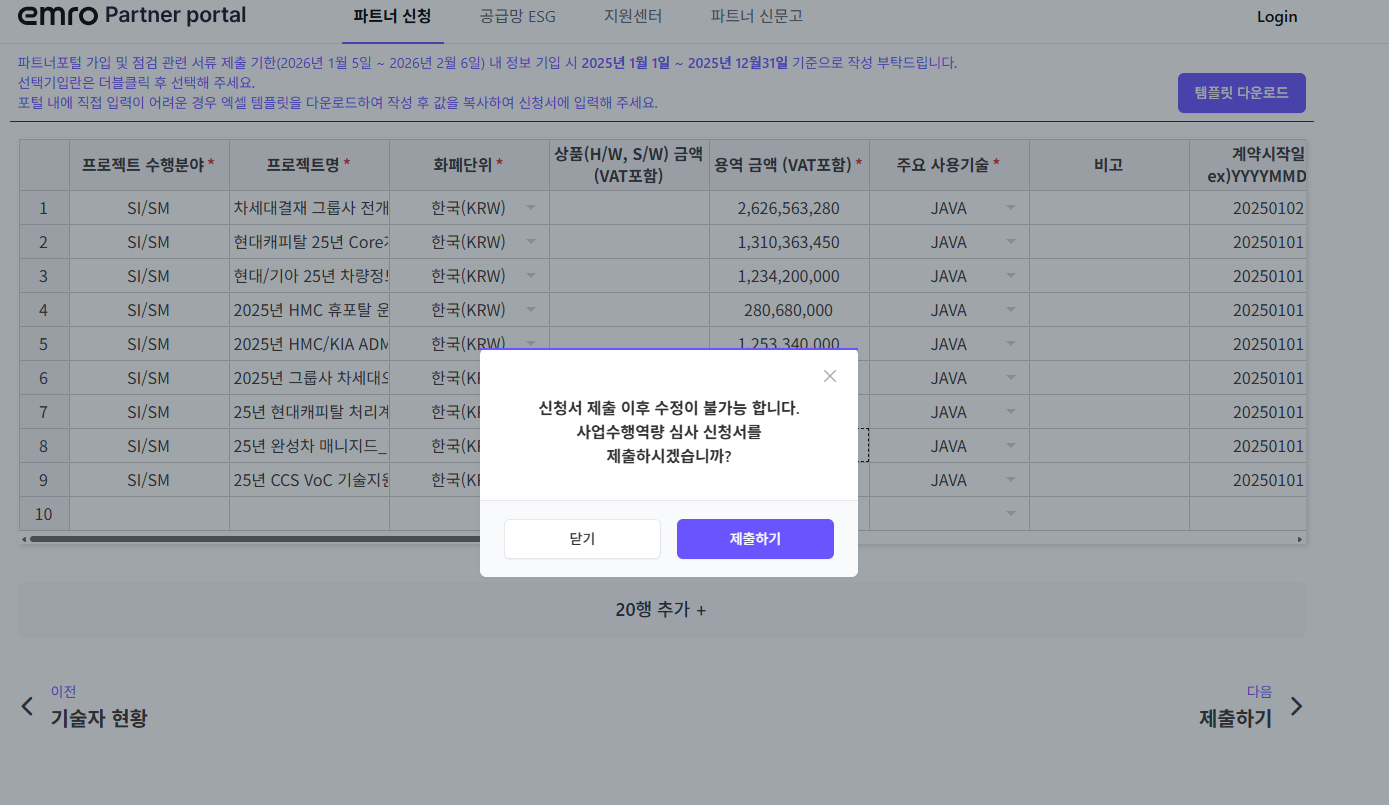Open the empty technology dropdown in row 10
This screenshot has width=1389, height=805.
tap(1009, 513)
